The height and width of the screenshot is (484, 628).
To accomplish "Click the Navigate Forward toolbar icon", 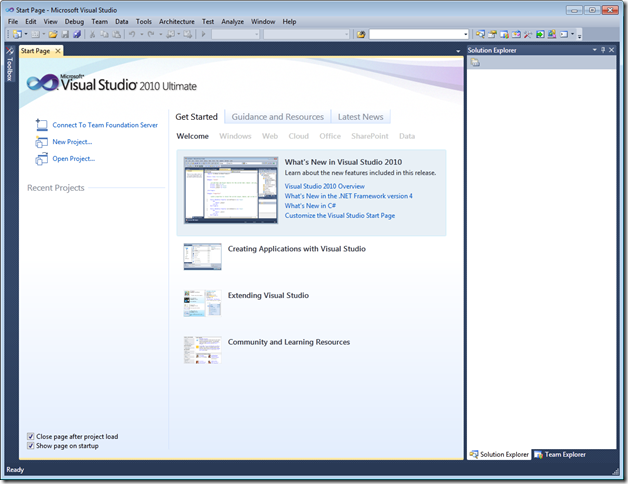I will point(187,34).
